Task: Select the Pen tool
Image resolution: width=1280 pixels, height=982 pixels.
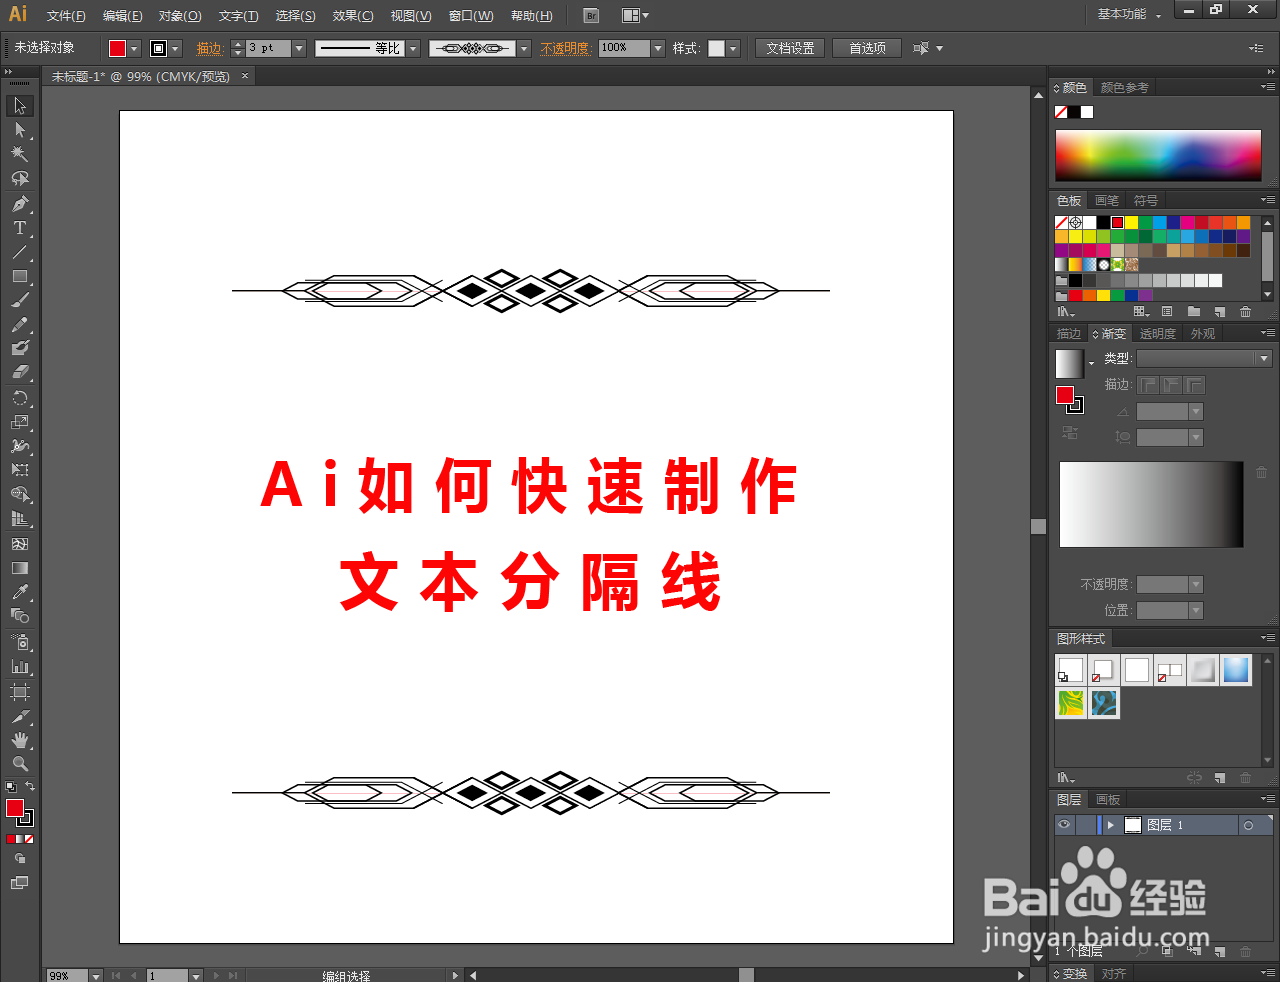Action: [x=18, y=203]
